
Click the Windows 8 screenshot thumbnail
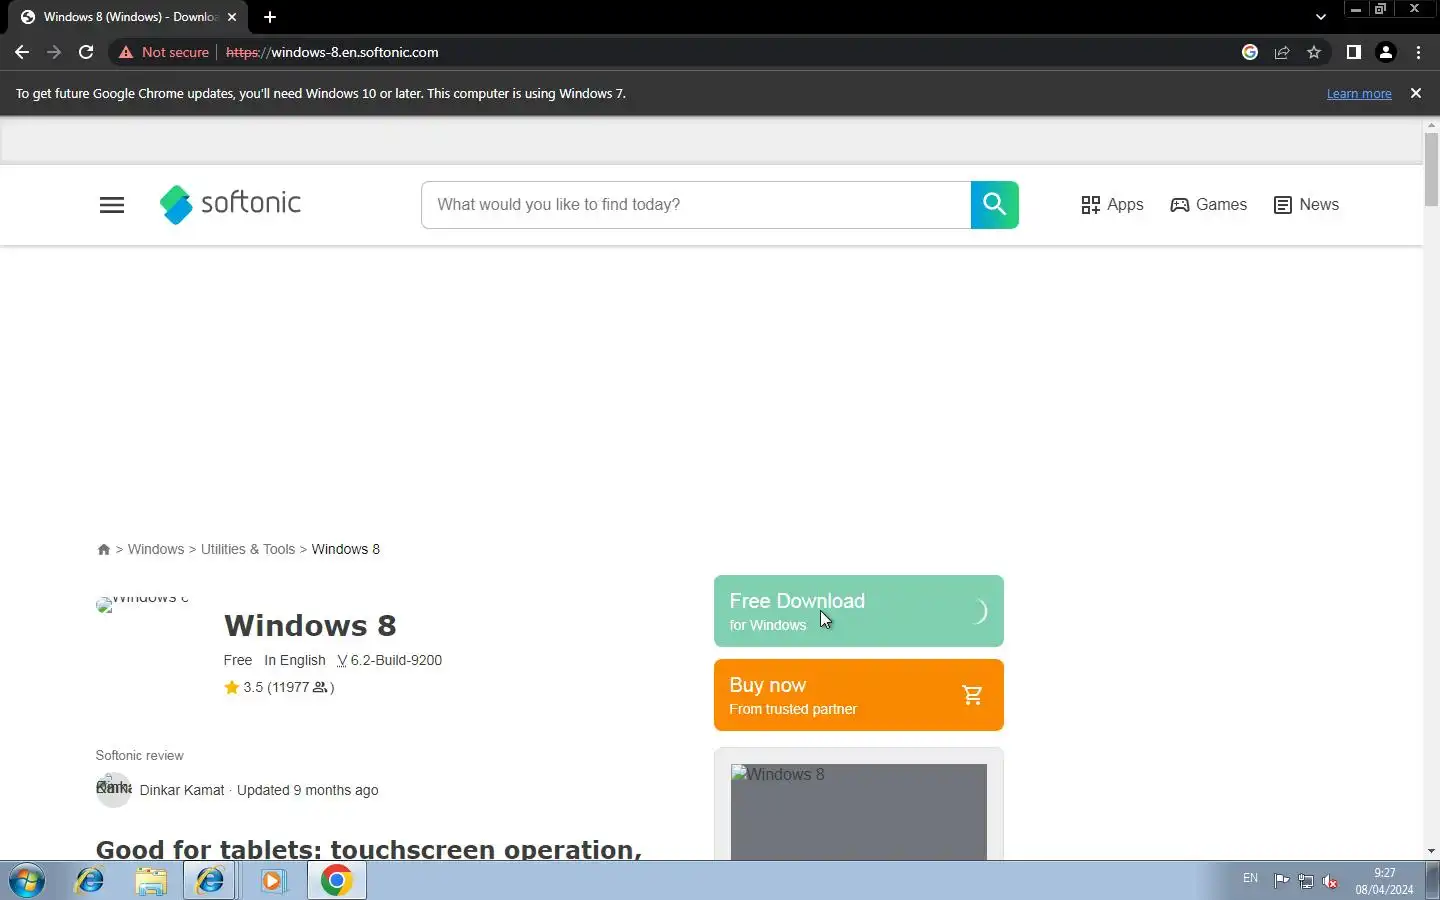click(859, 811)
